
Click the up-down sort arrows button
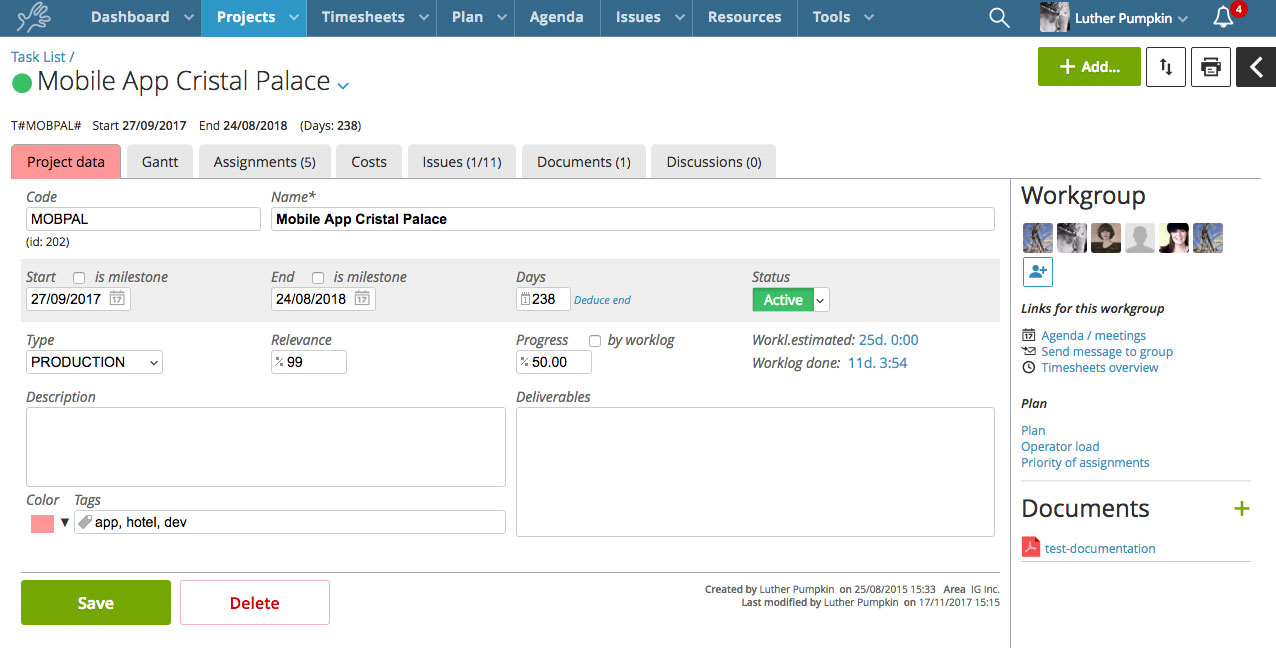pyautogui.click(x=1165, y=67)
